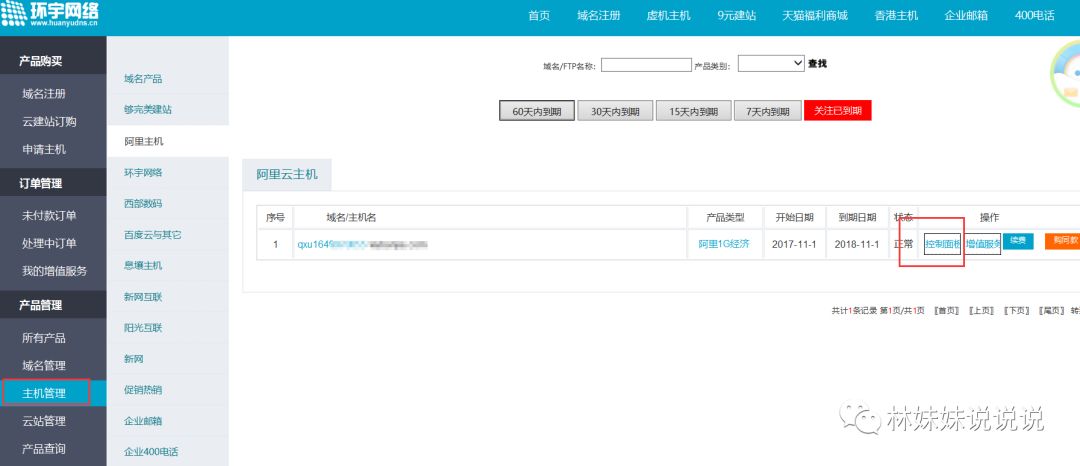Click the 查找 search button
Image resolution: width=1080 pixels, height=466 pixels.
(x=818, y=64)
